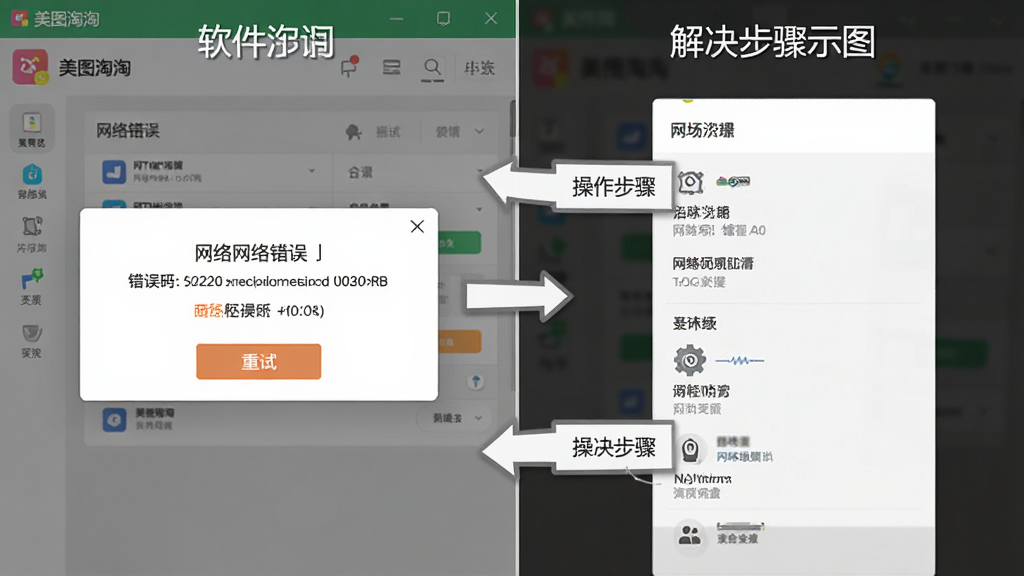Click the gear icon in right panel

click(689, 359)
